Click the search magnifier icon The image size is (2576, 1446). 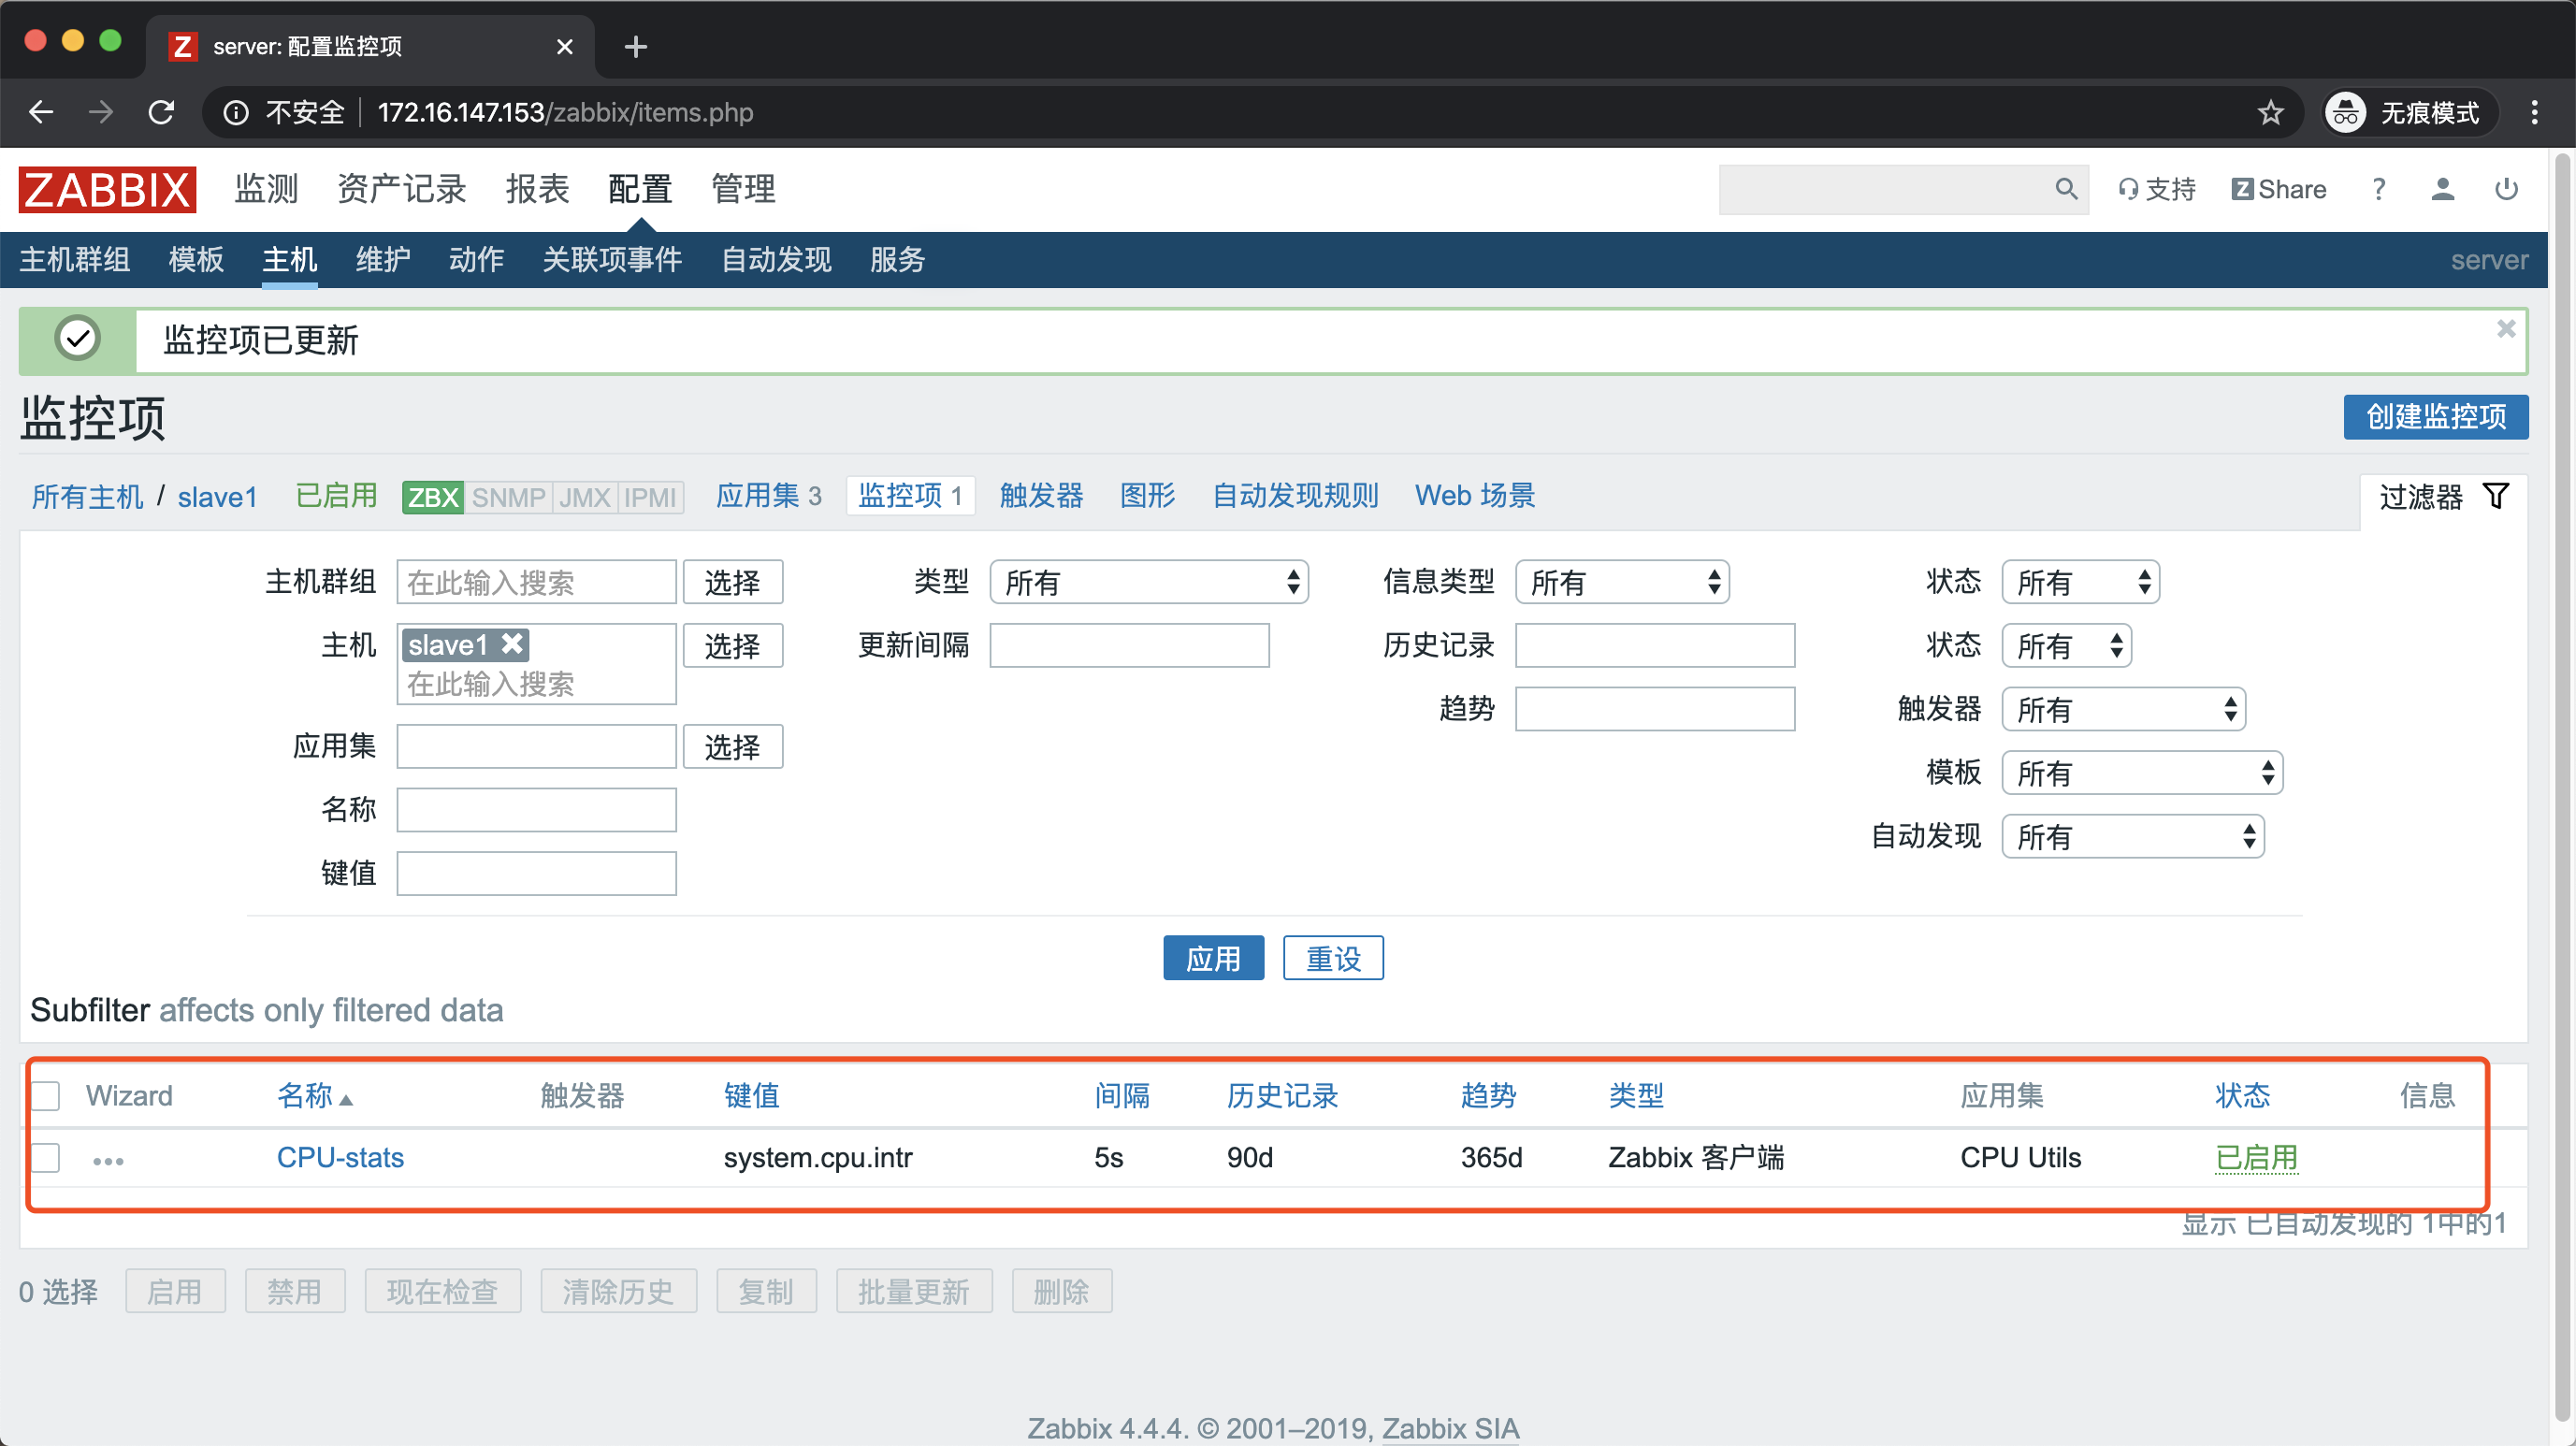pos(2065,189)
